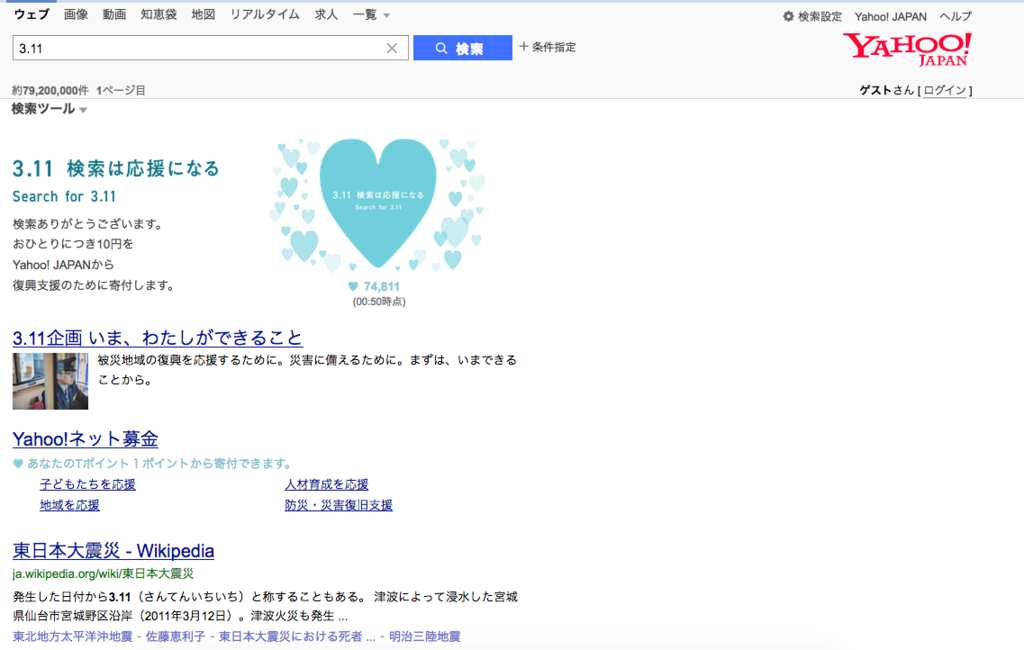The width and height of the screenshot is (1024, 650).
Task: Click the Yahoo! JAPAN logo
Action: click(907, 50)
